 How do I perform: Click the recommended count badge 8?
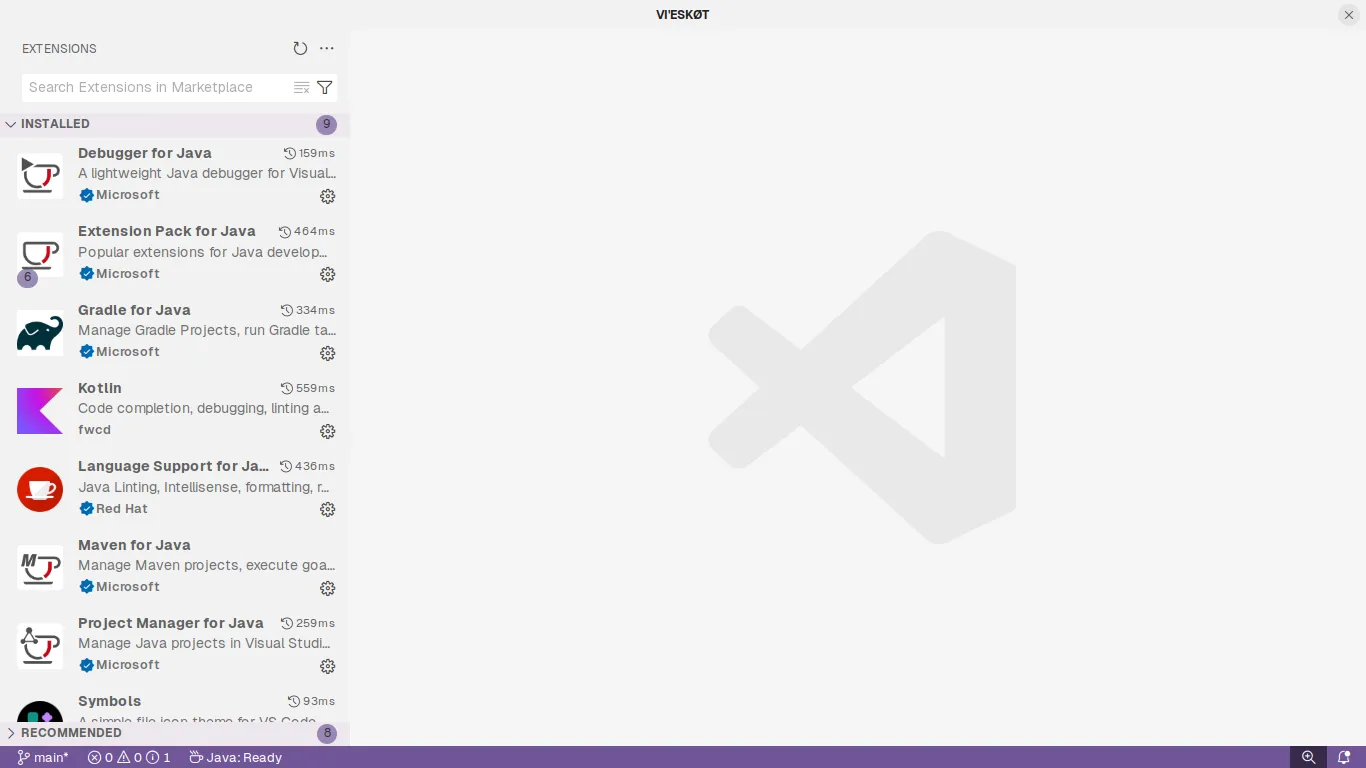327,733
